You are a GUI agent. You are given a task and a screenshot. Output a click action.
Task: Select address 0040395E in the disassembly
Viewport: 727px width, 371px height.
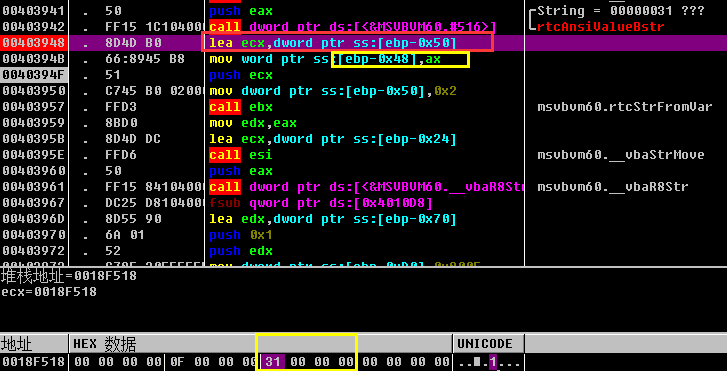pos(33,155)
